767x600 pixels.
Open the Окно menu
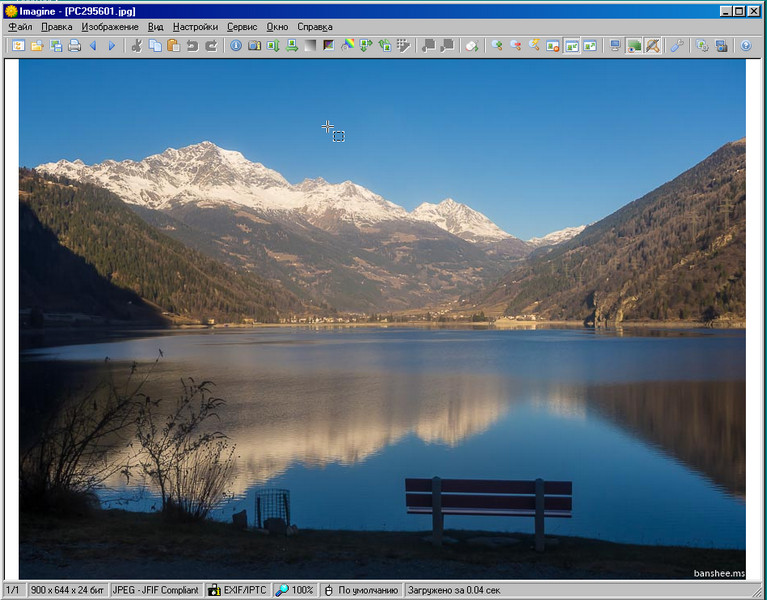277,27
